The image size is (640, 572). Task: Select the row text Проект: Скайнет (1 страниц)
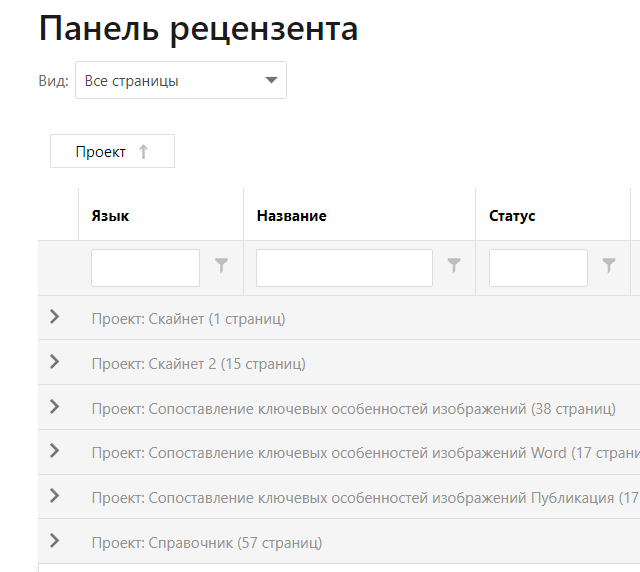pos(188,319)
